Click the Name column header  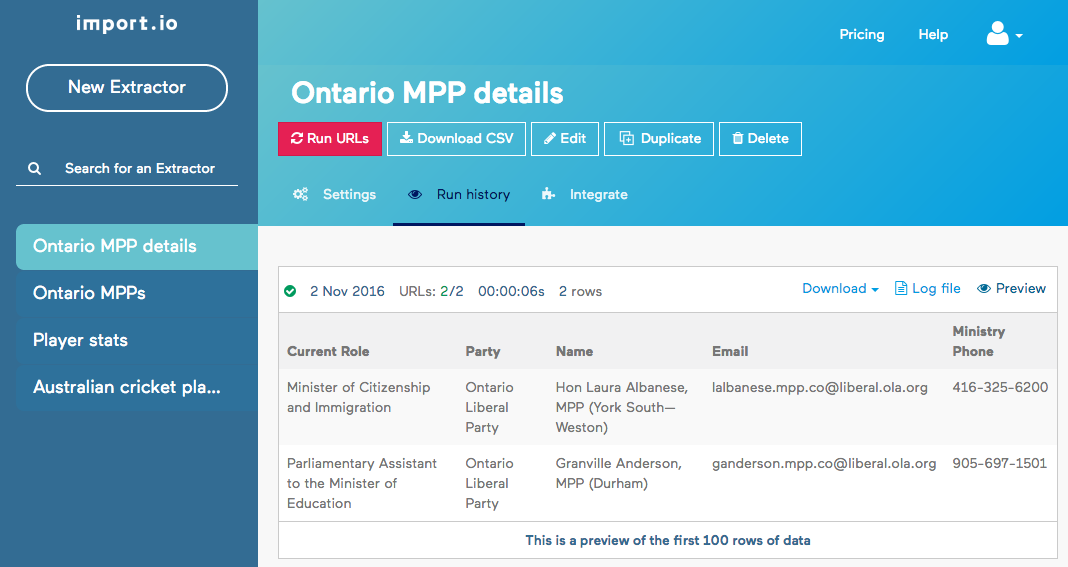[x=574, y=351]
